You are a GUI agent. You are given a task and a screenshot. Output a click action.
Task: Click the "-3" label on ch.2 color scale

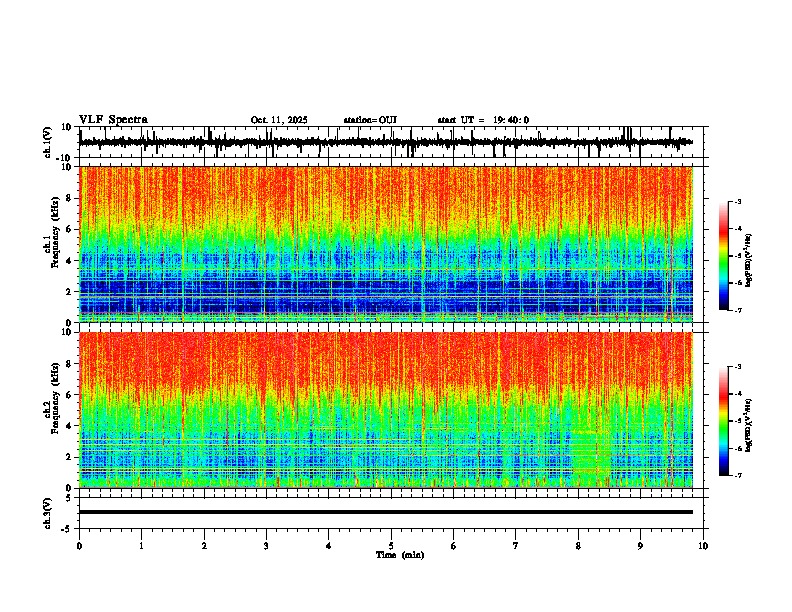pyautogui.click(x=737, y=367)
